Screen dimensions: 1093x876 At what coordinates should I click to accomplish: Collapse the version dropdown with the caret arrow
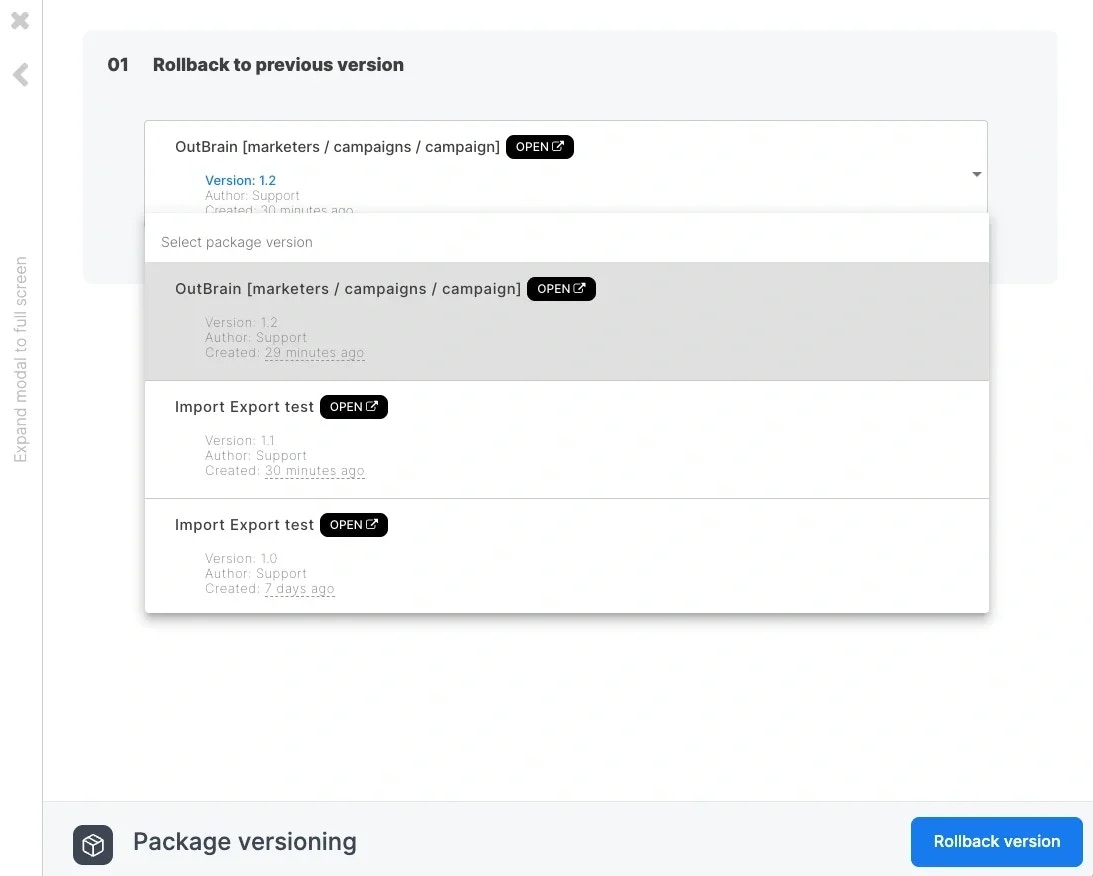tap(976, 173)
